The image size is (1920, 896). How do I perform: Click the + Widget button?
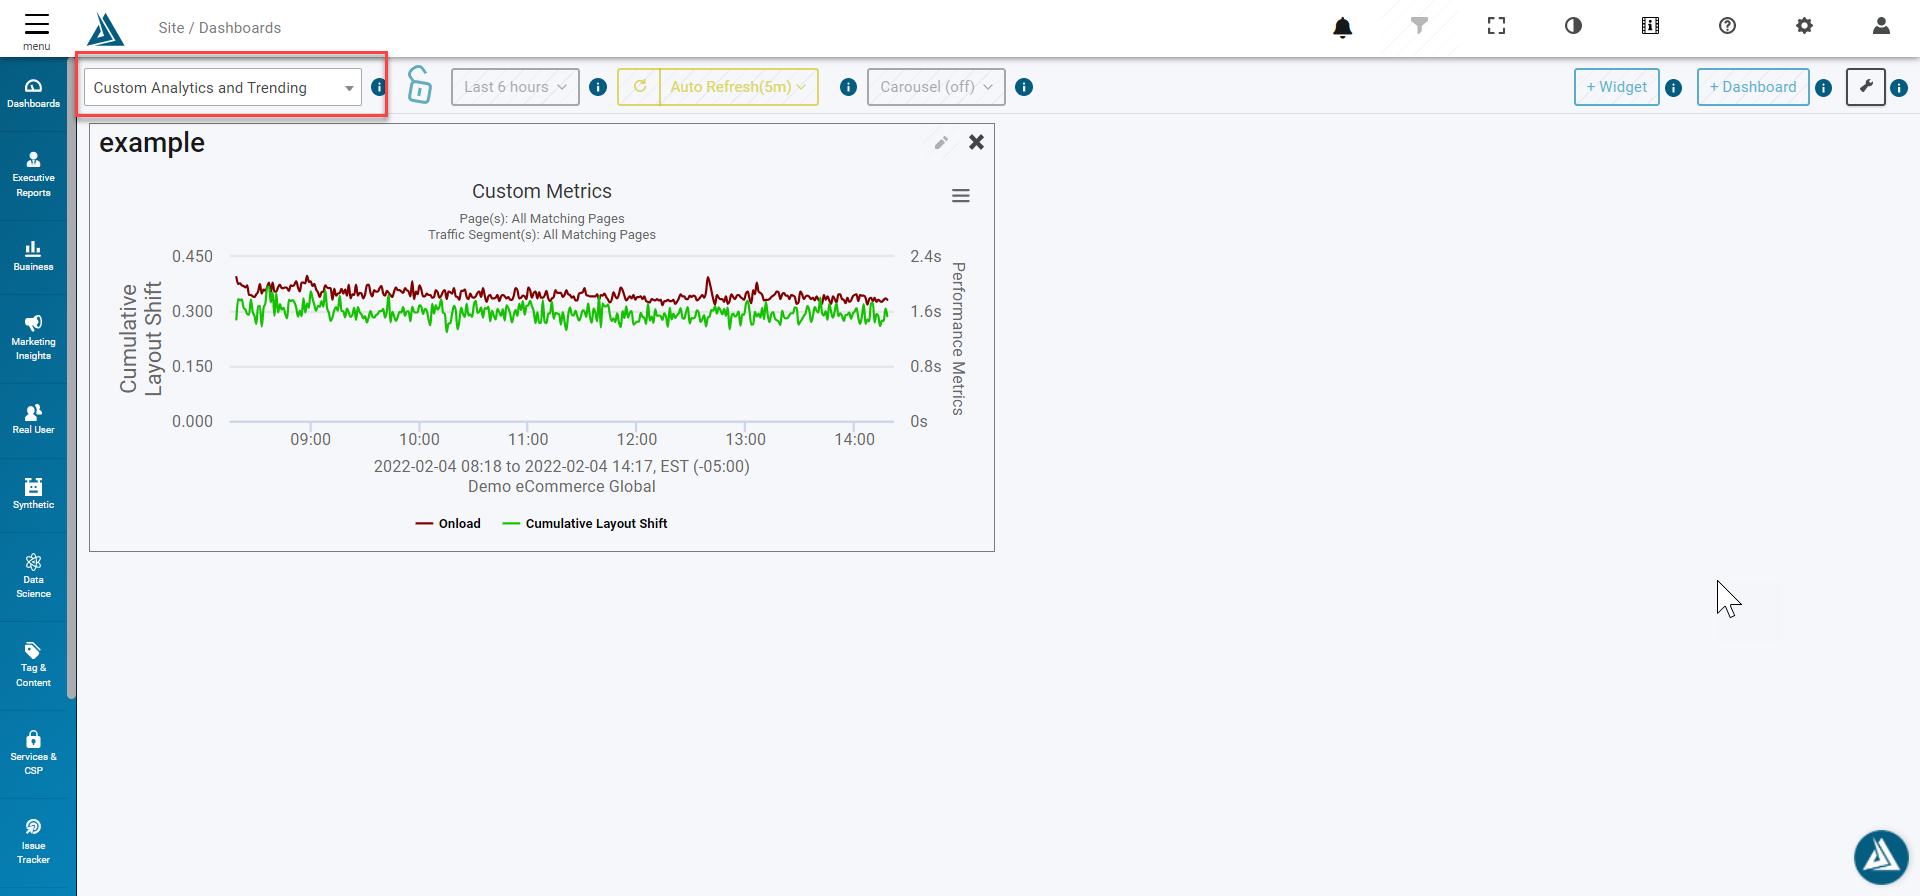1616,87
